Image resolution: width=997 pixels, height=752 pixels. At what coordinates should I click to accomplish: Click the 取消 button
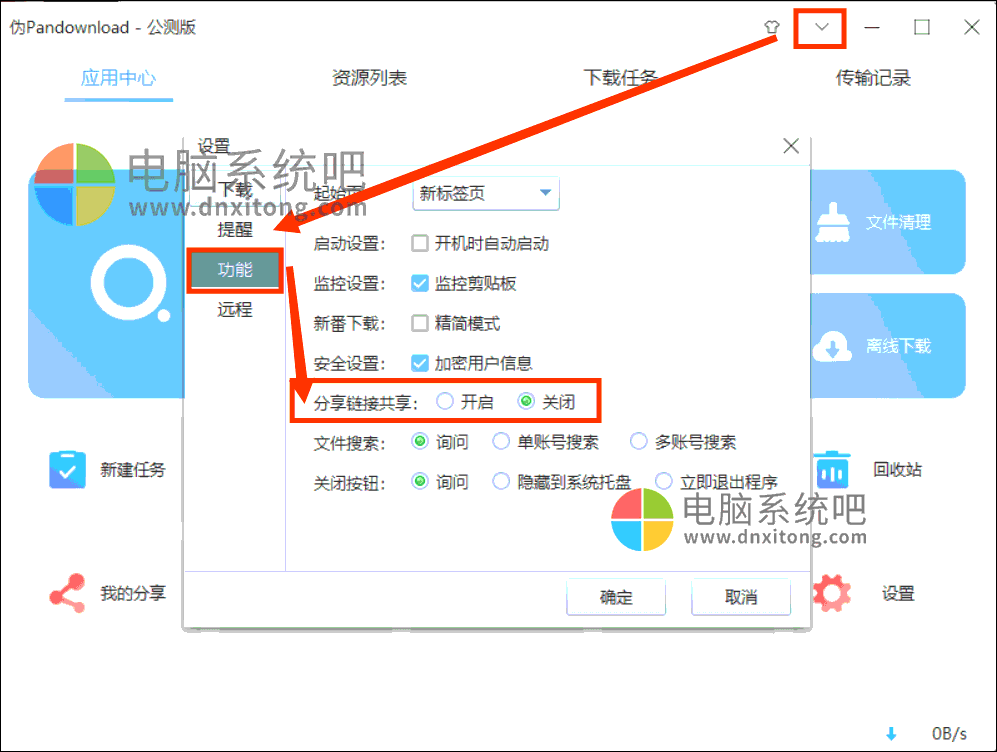741,596
